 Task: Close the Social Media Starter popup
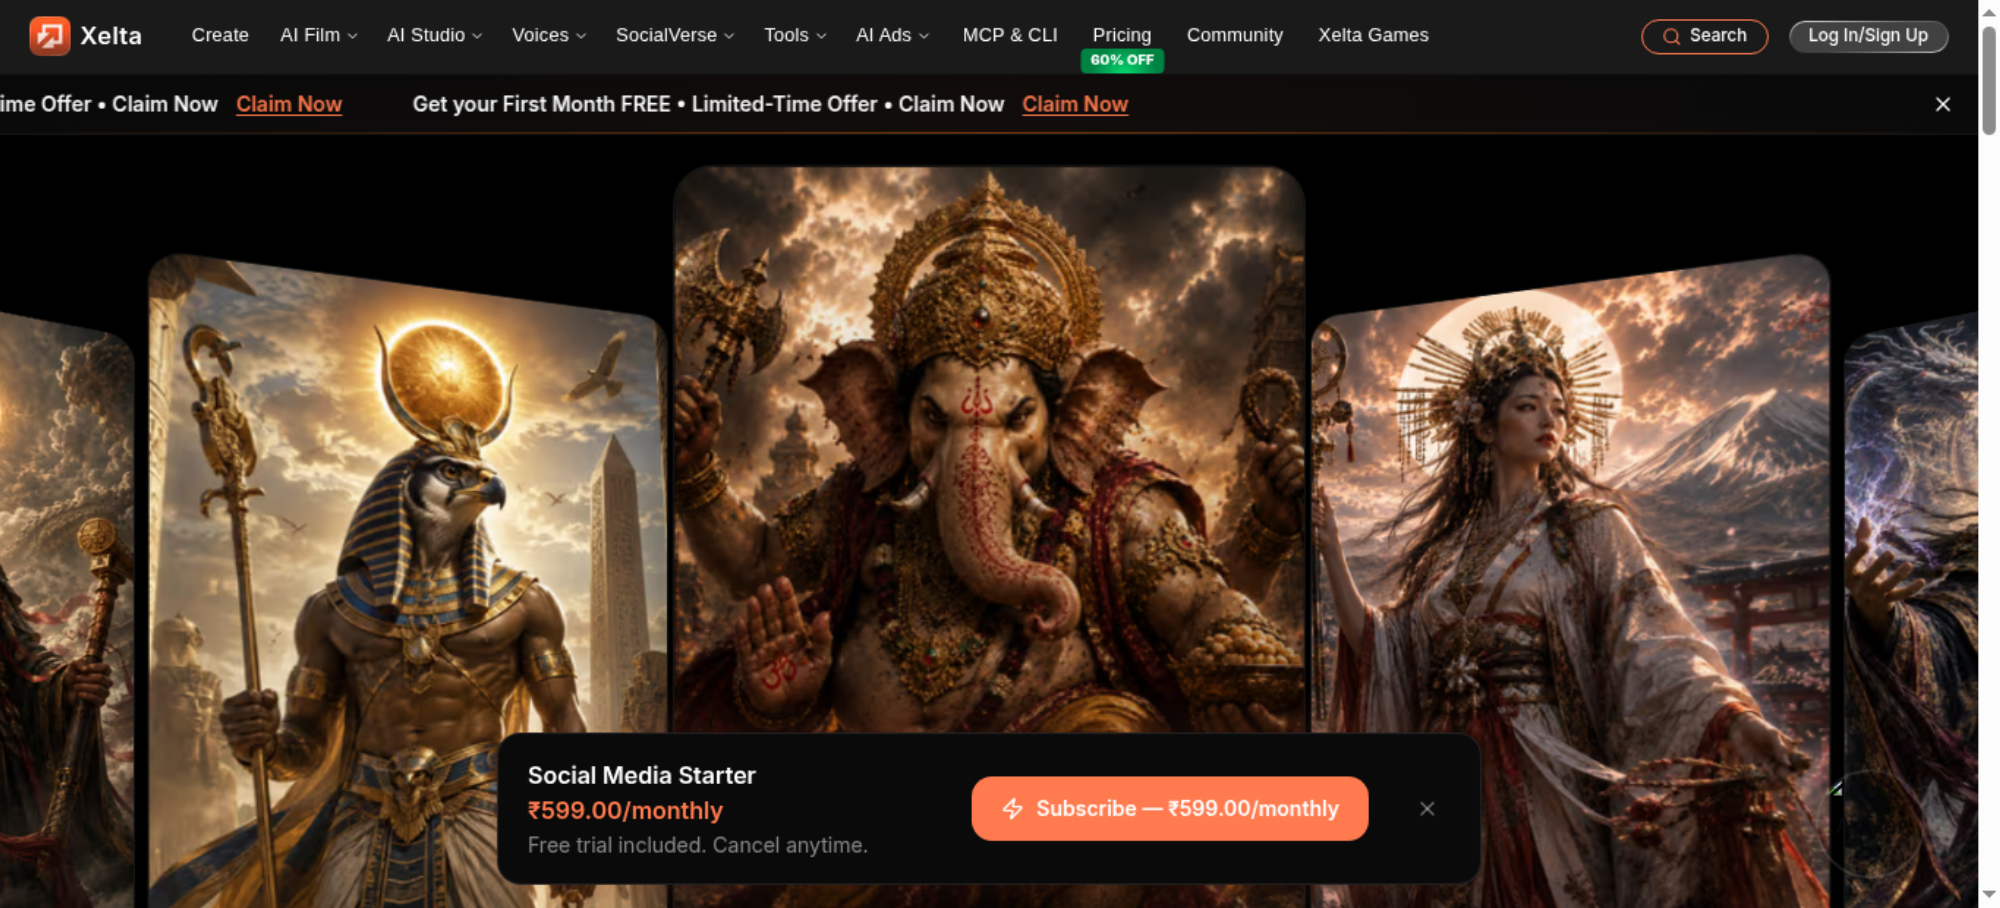(x=1427, y=809)
